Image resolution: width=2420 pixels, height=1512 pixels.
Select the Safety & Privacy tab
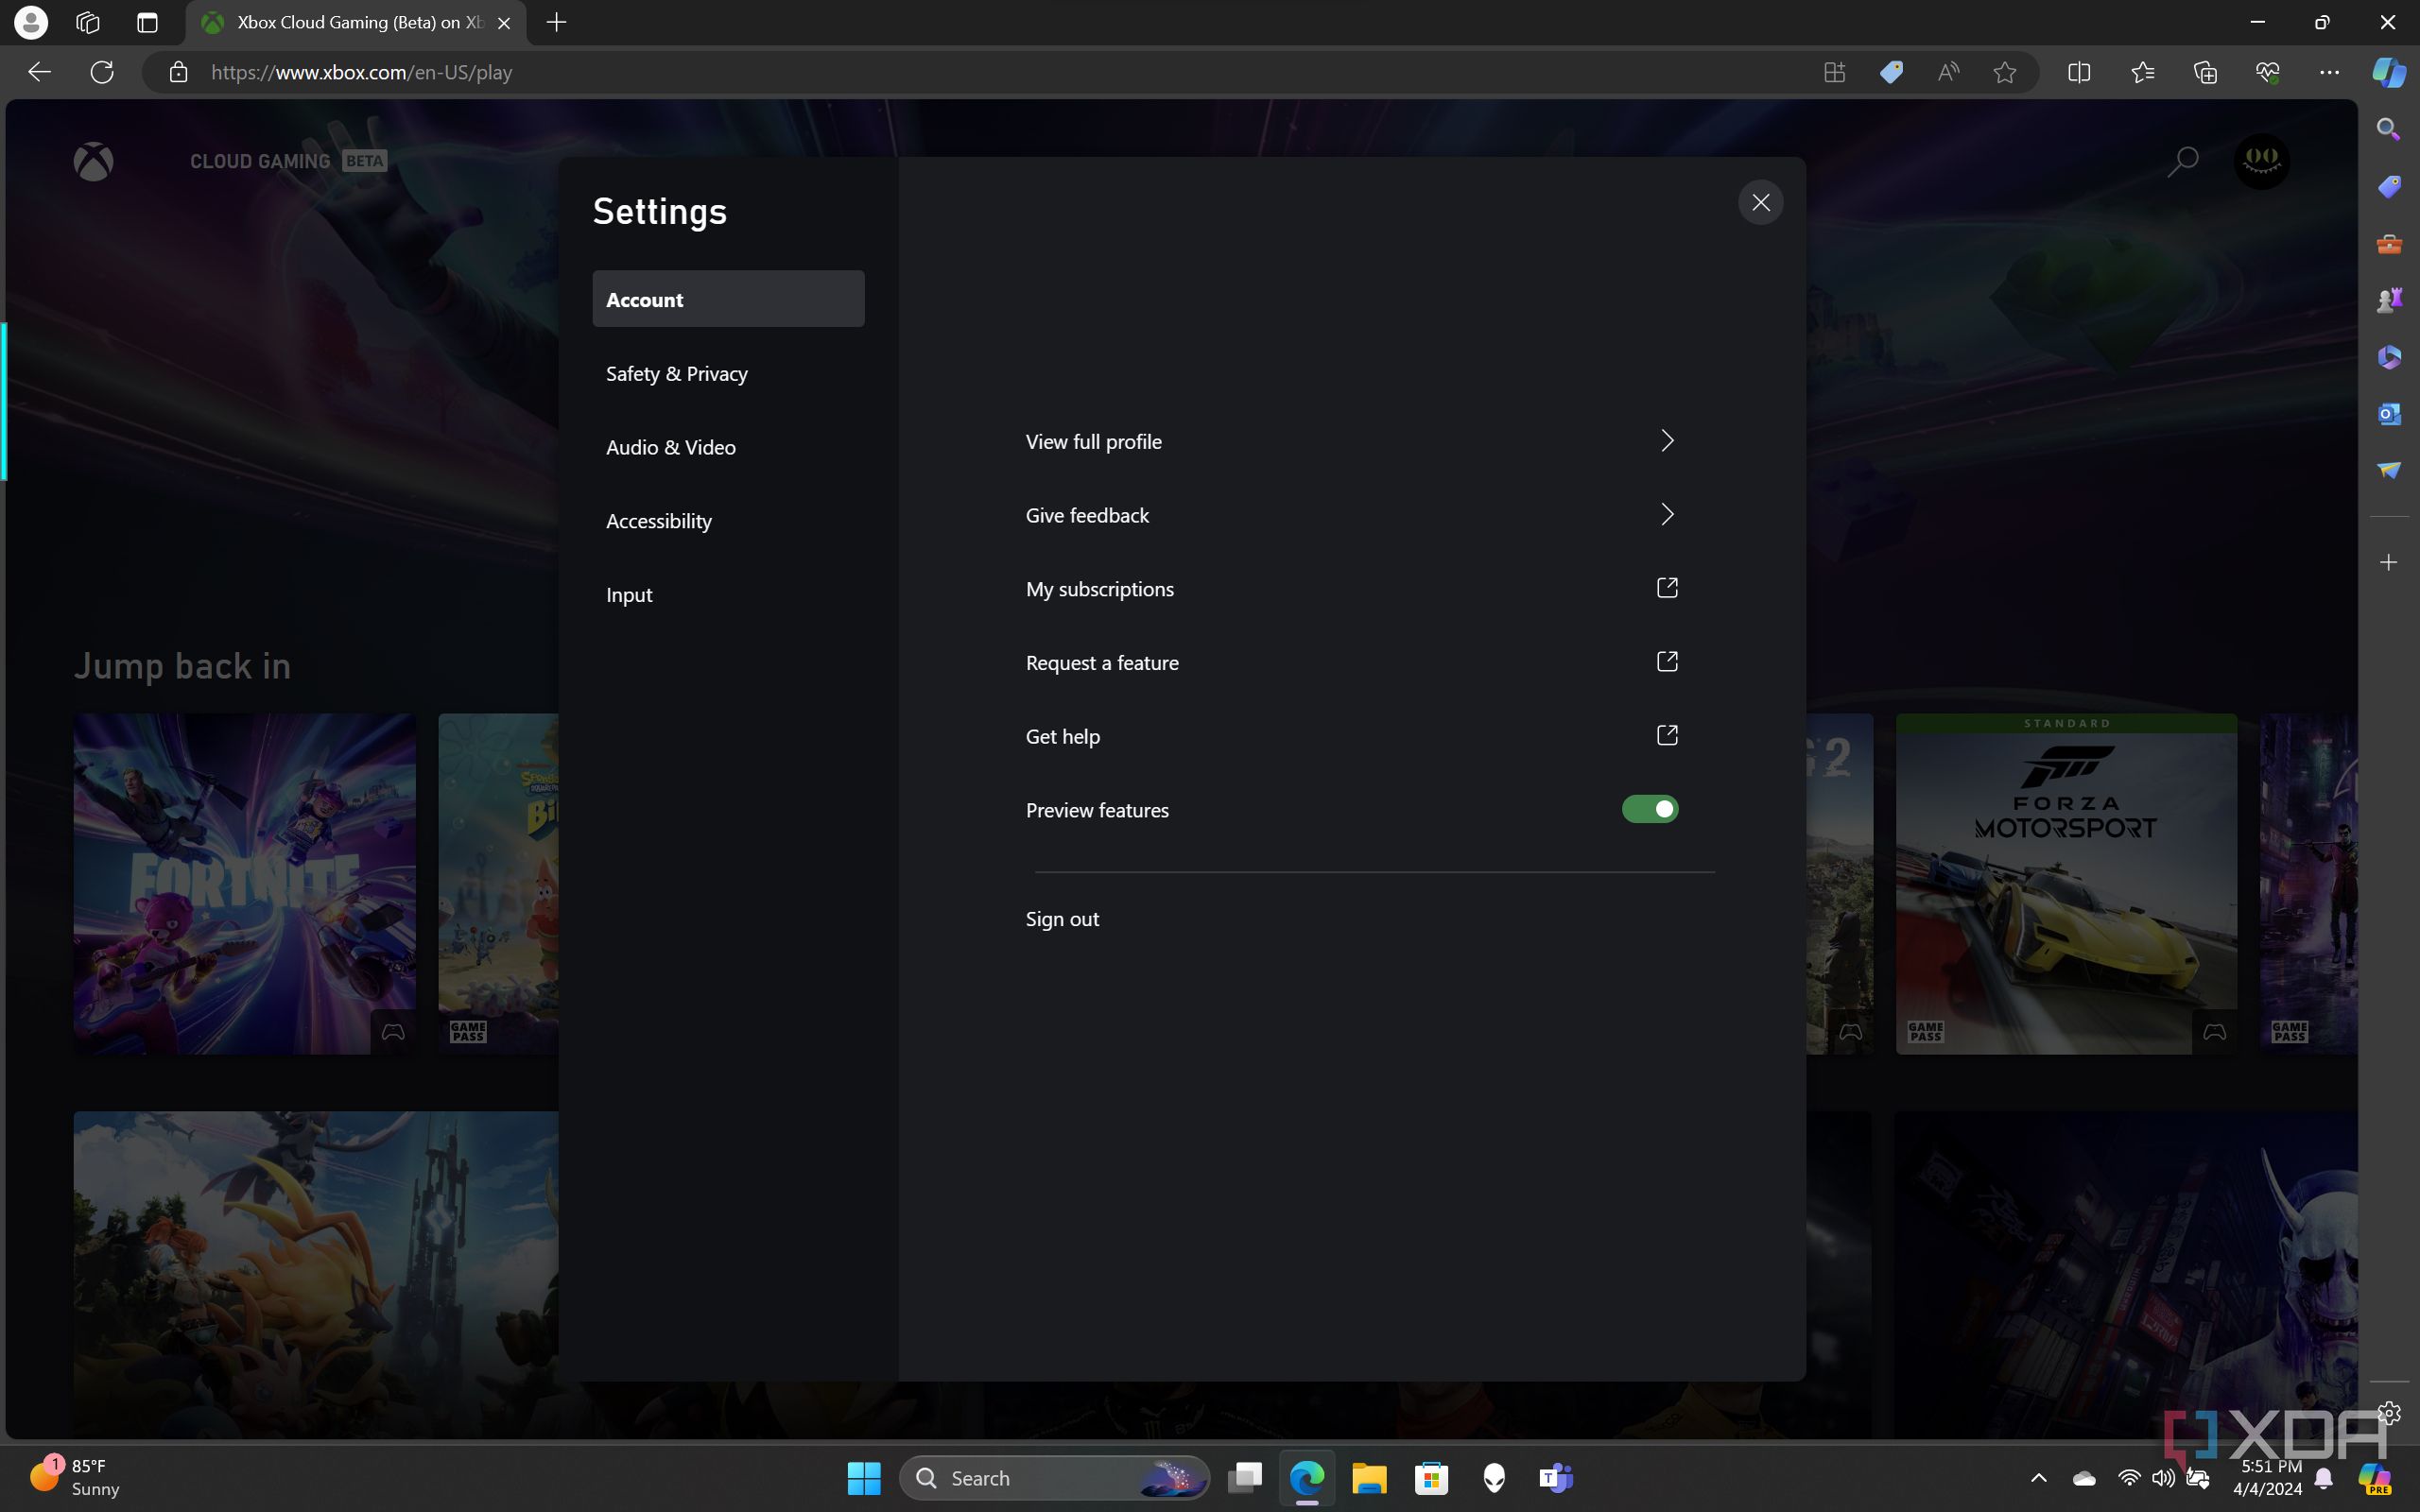676,374
